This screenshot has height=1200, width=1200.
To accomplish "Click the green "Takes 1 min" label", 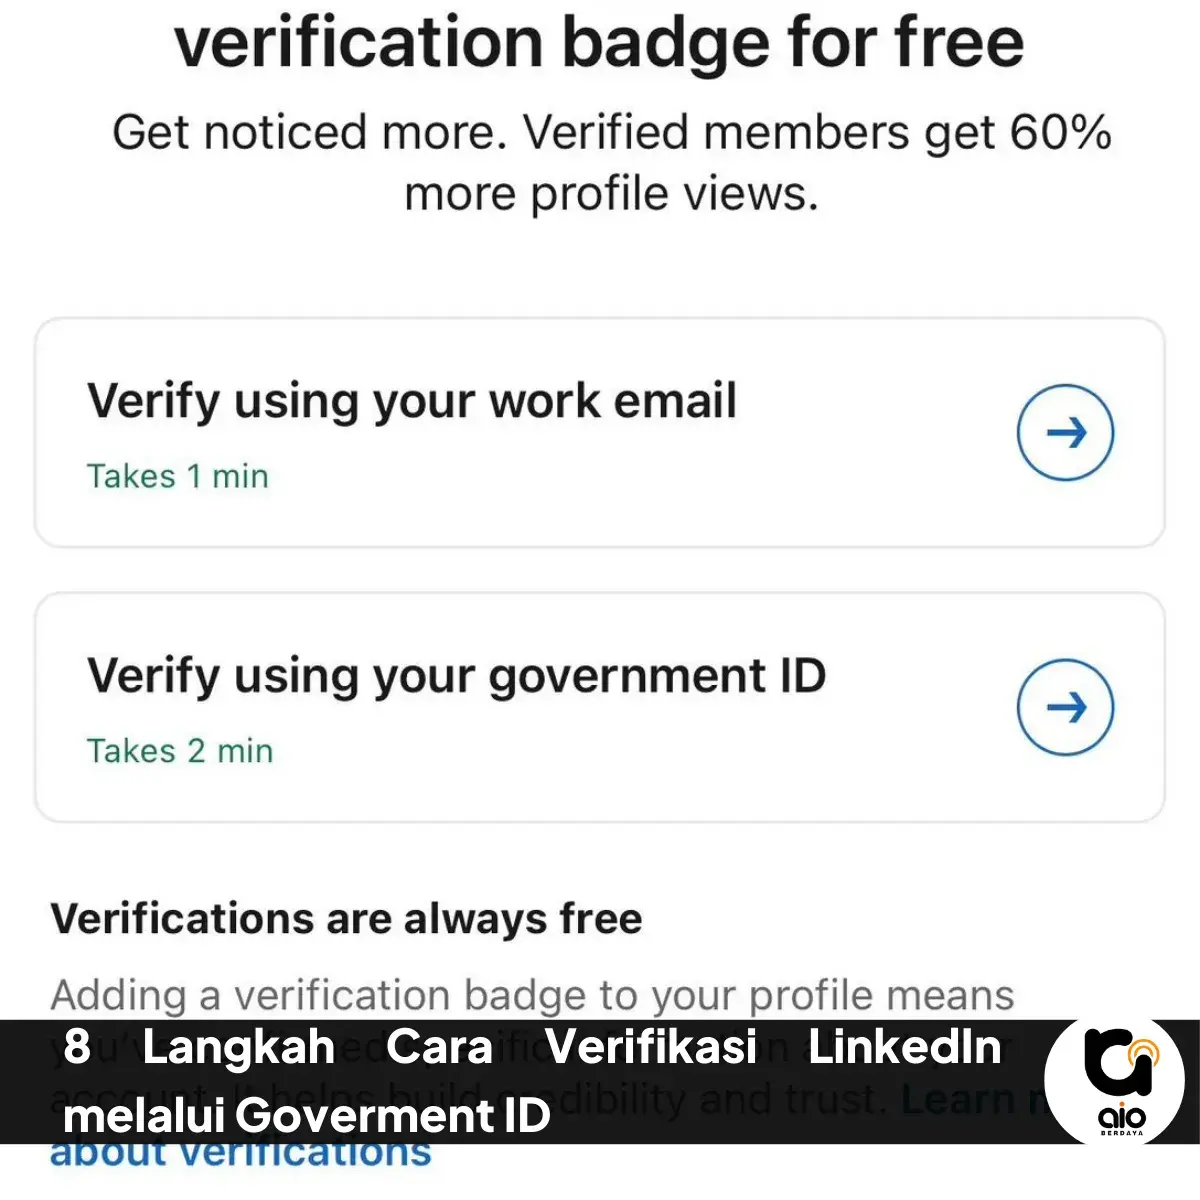I will point(177,476).
